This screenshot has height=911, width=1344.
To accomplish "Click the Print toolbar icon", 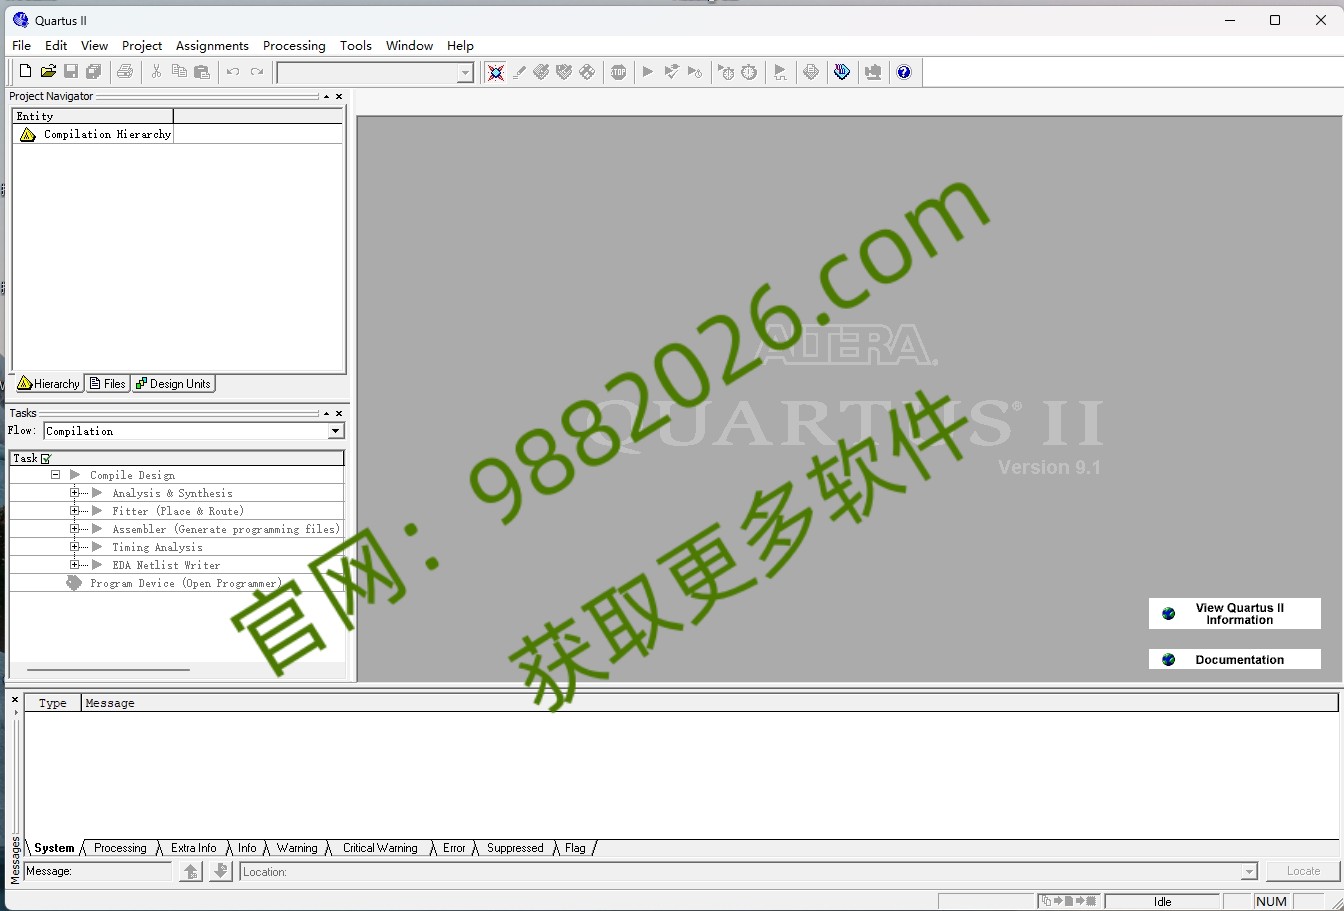I will [x=125, y=72].
